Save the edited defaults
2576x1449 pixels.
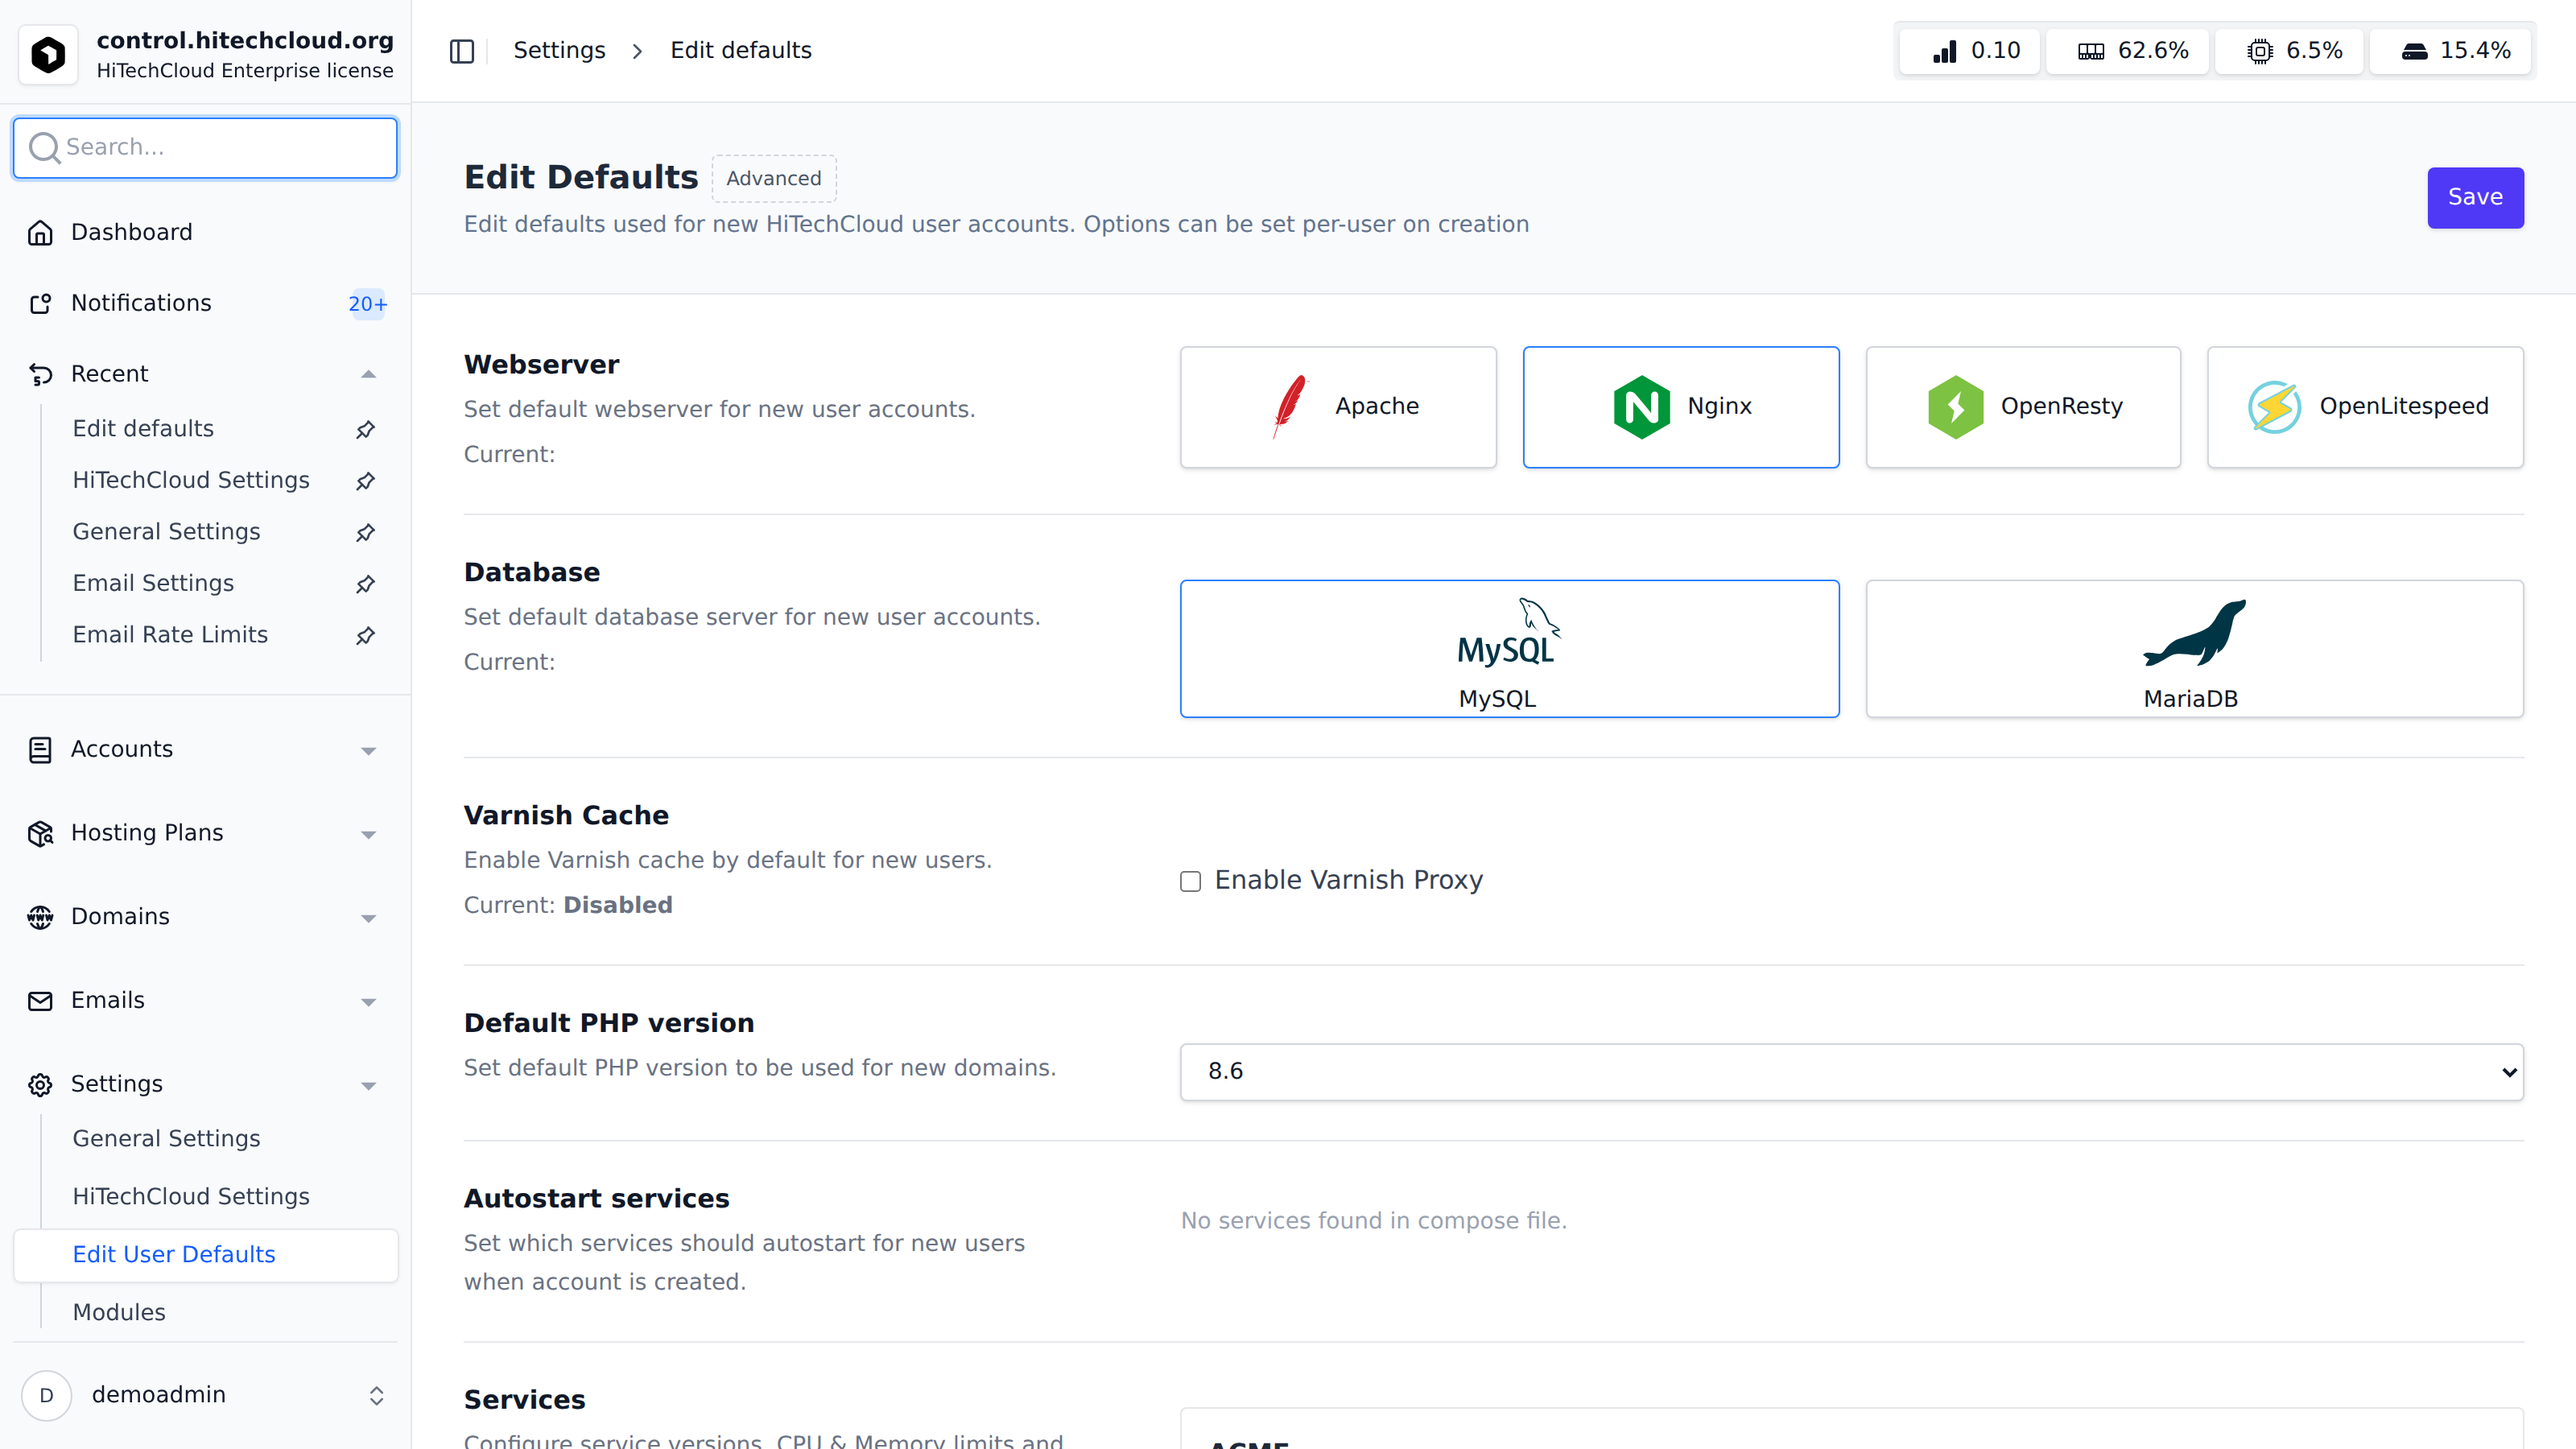coord(2475,198)
